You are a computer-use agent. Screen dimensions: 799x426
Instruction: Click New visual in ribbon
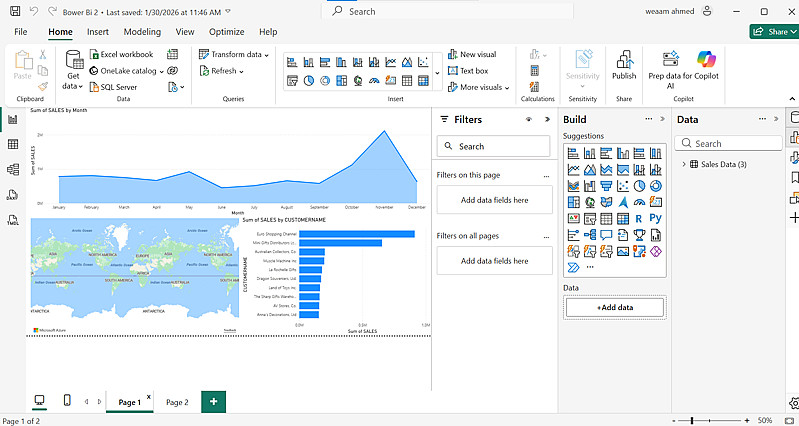coord(472,54)
